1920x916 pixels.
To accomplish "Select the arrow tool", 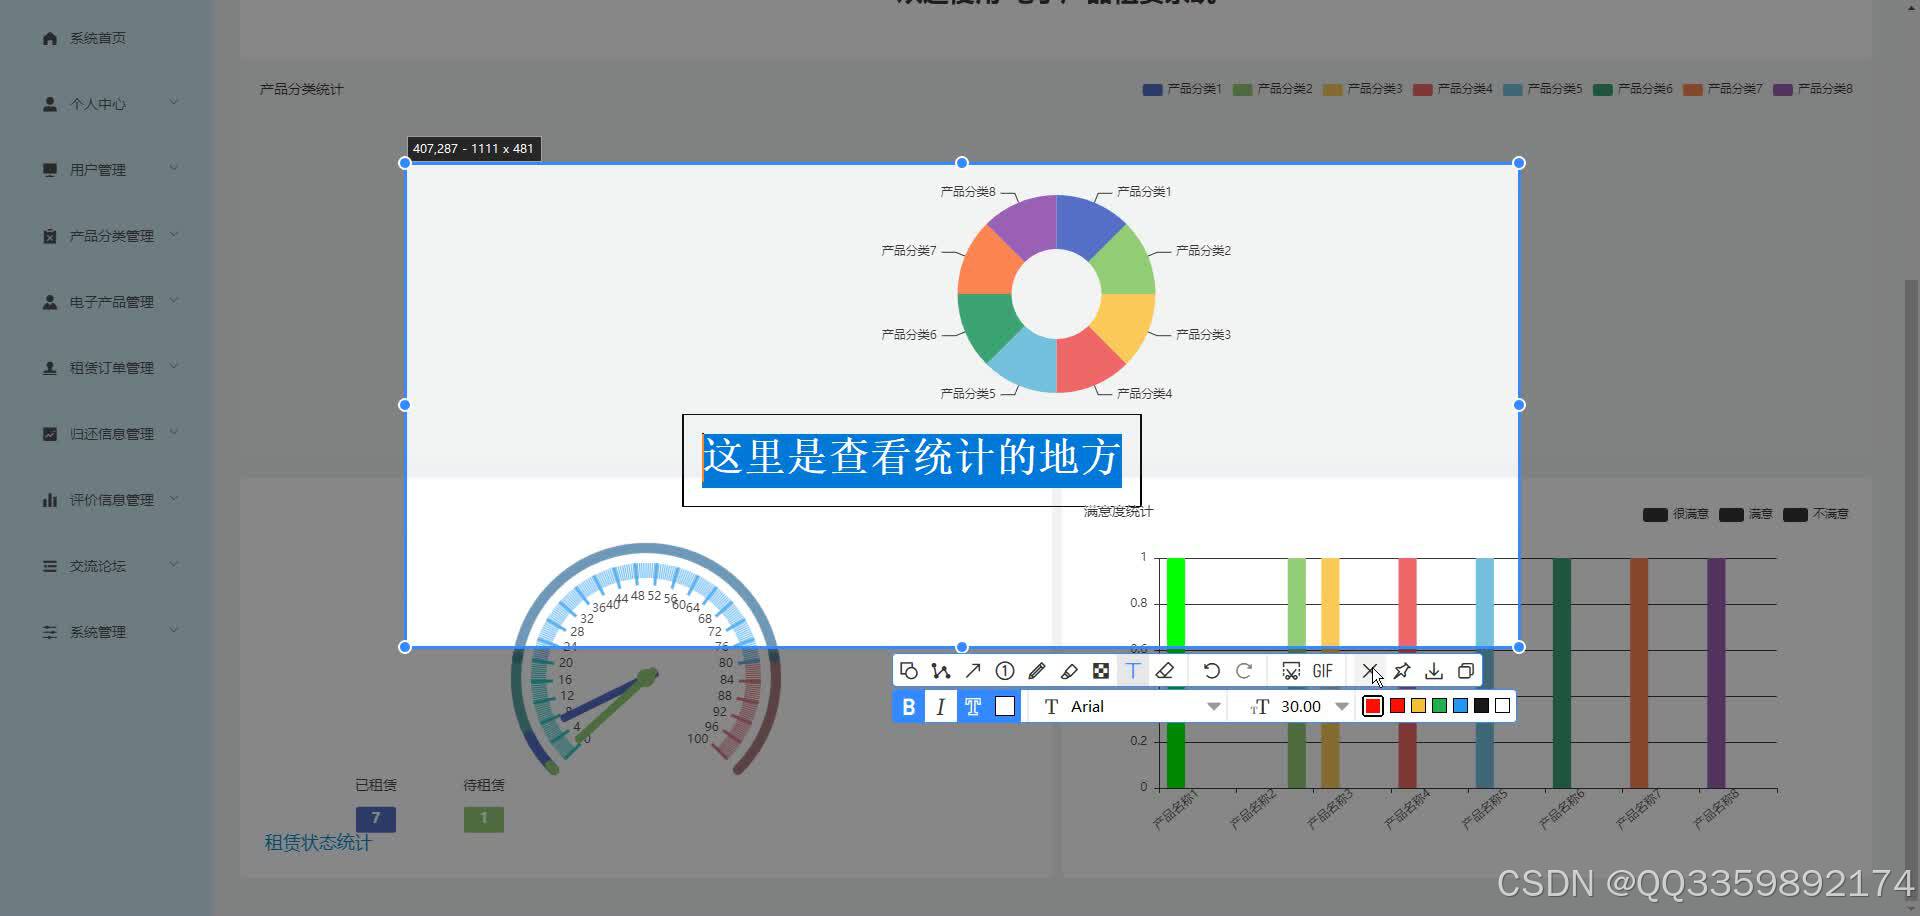I will pos(972,671).
